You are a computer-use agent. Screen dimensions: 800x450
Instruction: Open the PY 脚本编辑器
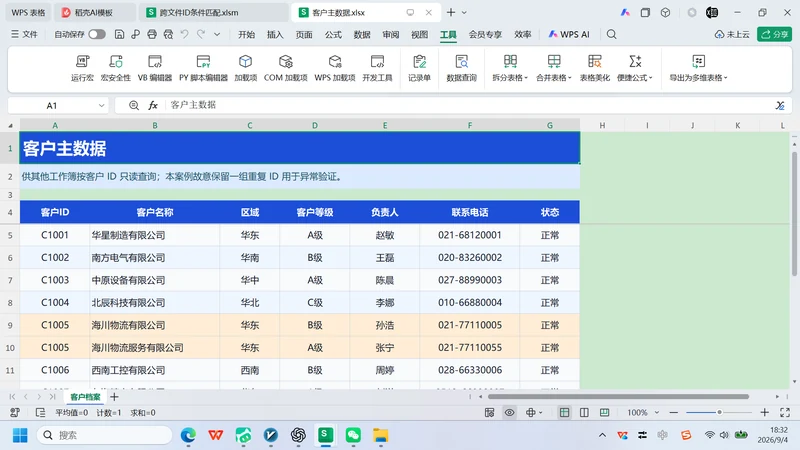click(203, 68)
